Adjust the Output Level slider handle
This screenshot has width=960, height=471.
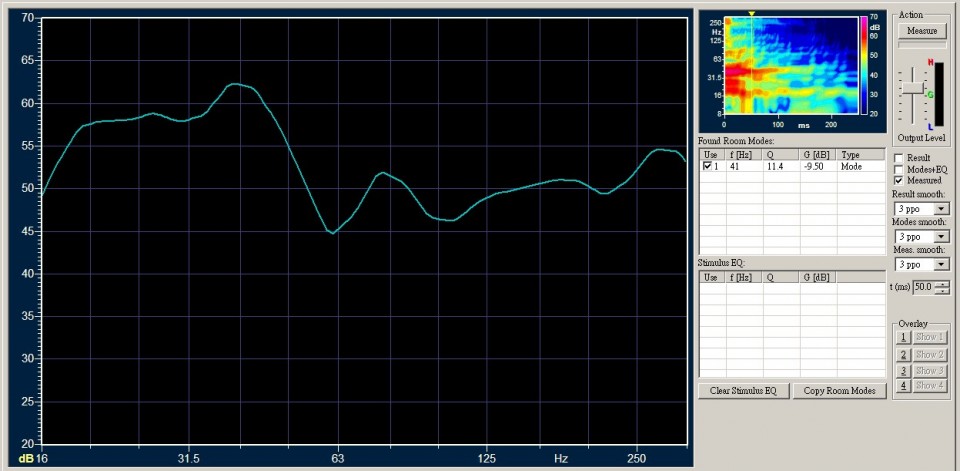coord(911,88)
